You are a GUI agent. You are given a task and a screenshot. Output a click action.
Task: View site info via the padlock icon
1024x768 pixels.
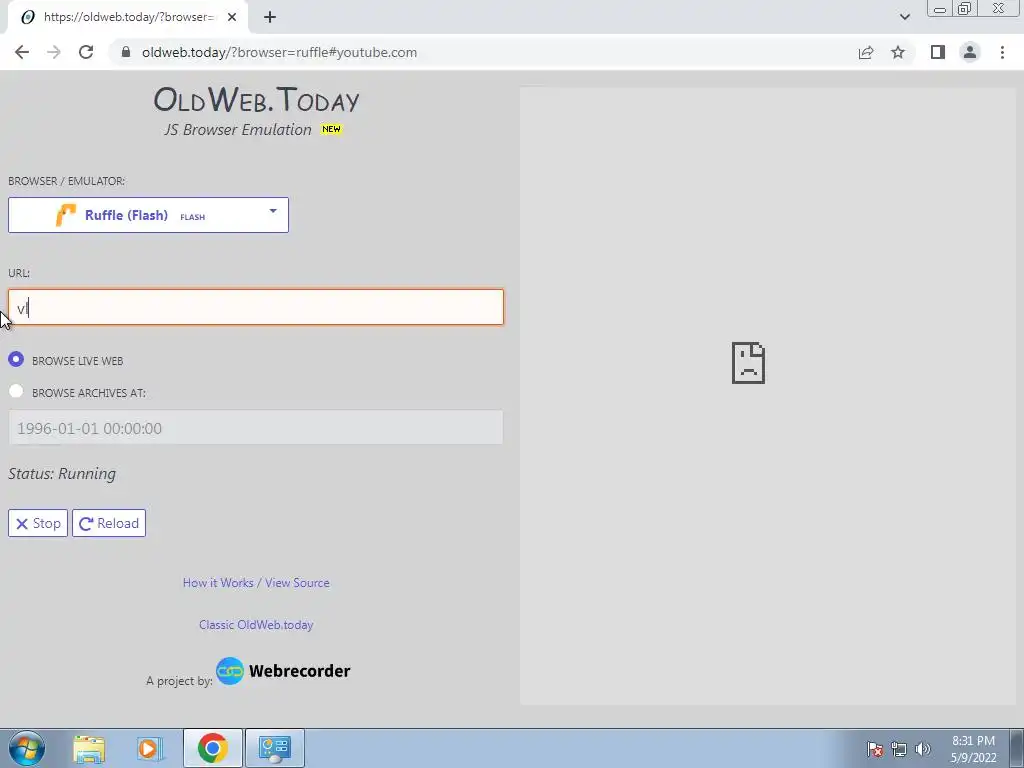click(x=126, y=52)
